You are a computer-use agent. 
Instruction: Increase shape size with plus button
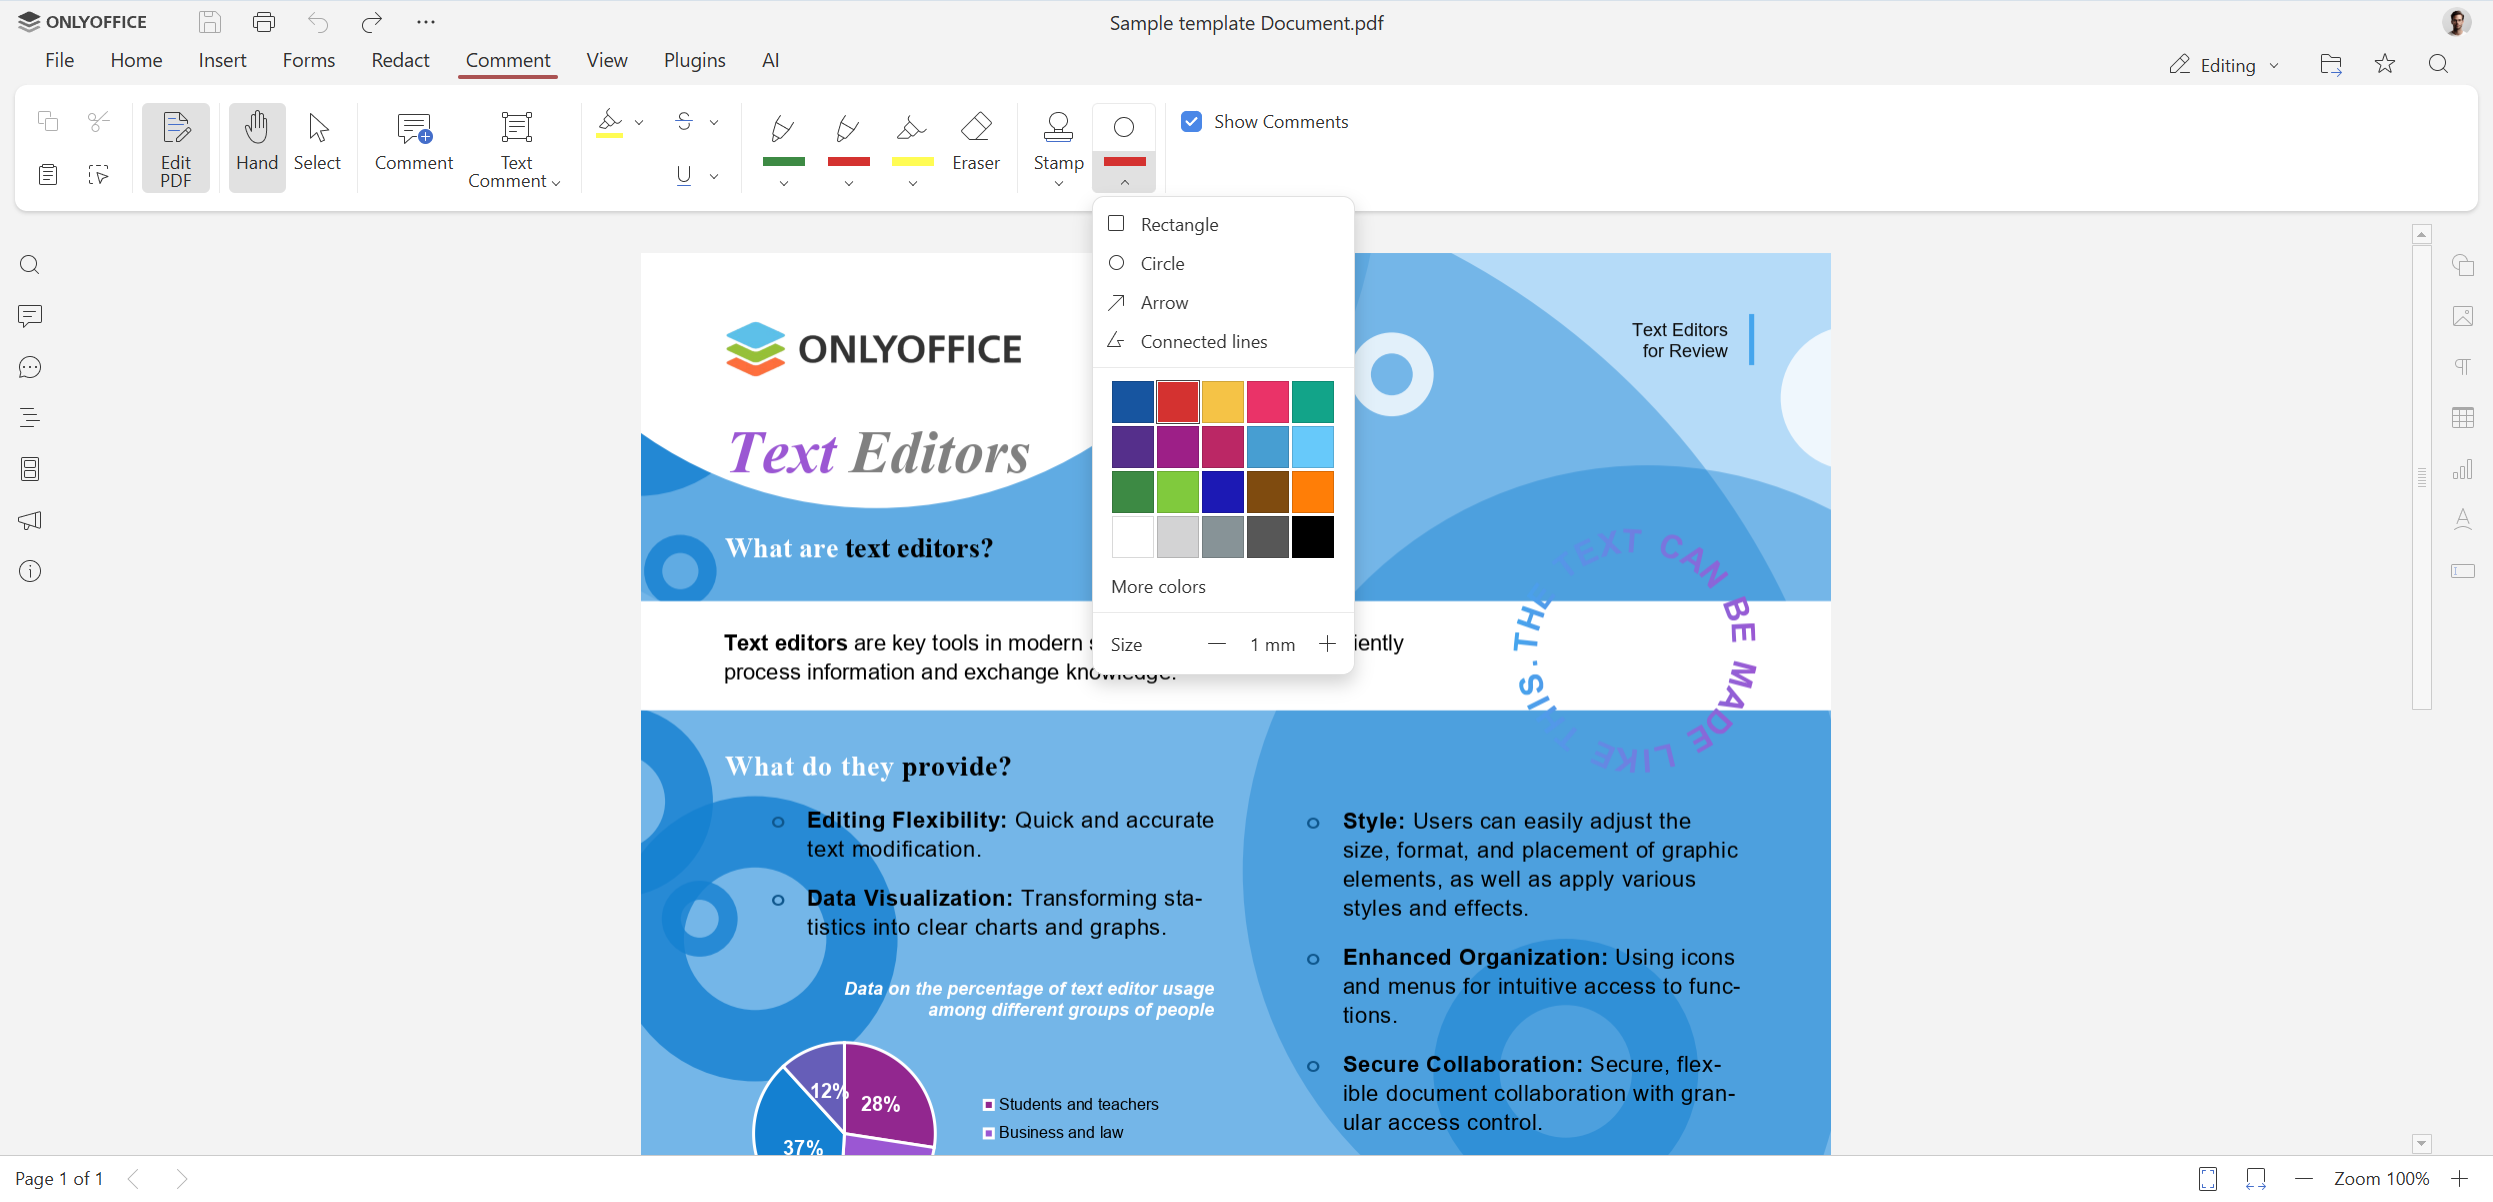(x=1327, y=644)
